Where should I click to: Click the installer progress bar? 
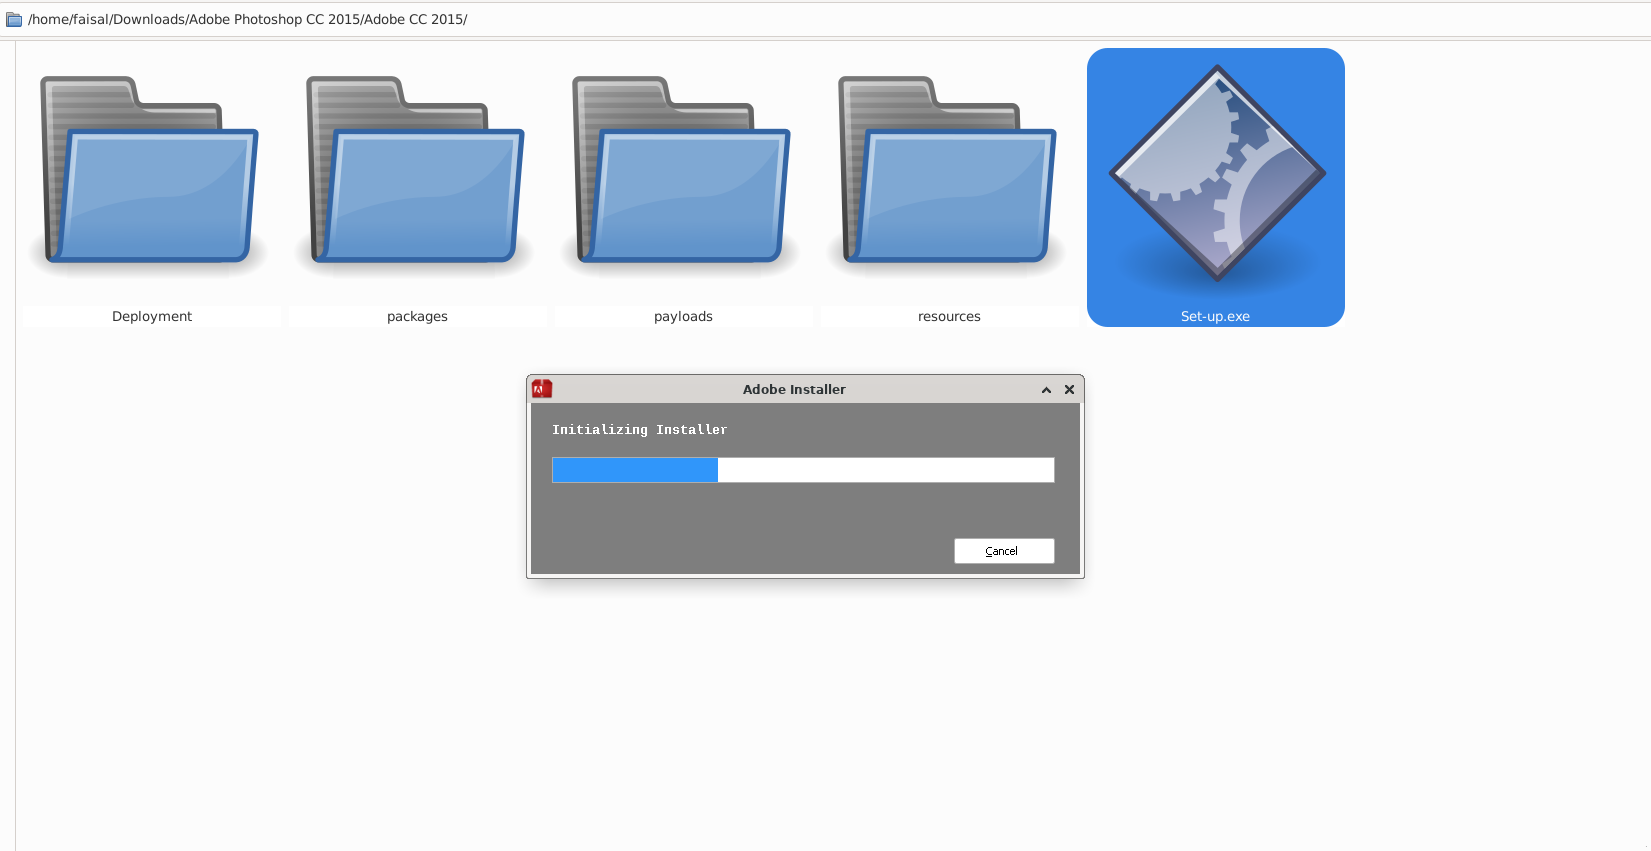click(x=803, y=470)
